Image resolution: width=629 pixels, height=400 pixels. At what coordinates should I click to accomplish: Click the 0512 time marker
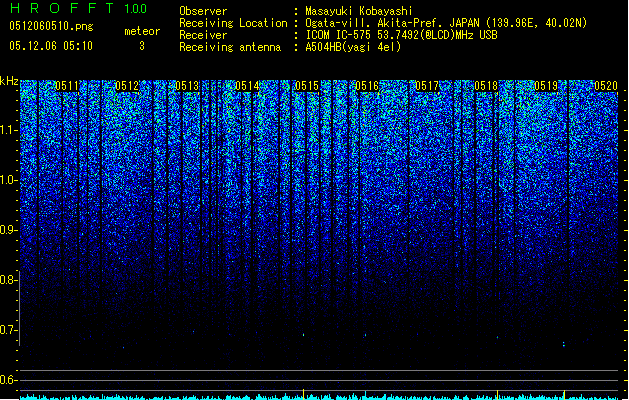127,86
